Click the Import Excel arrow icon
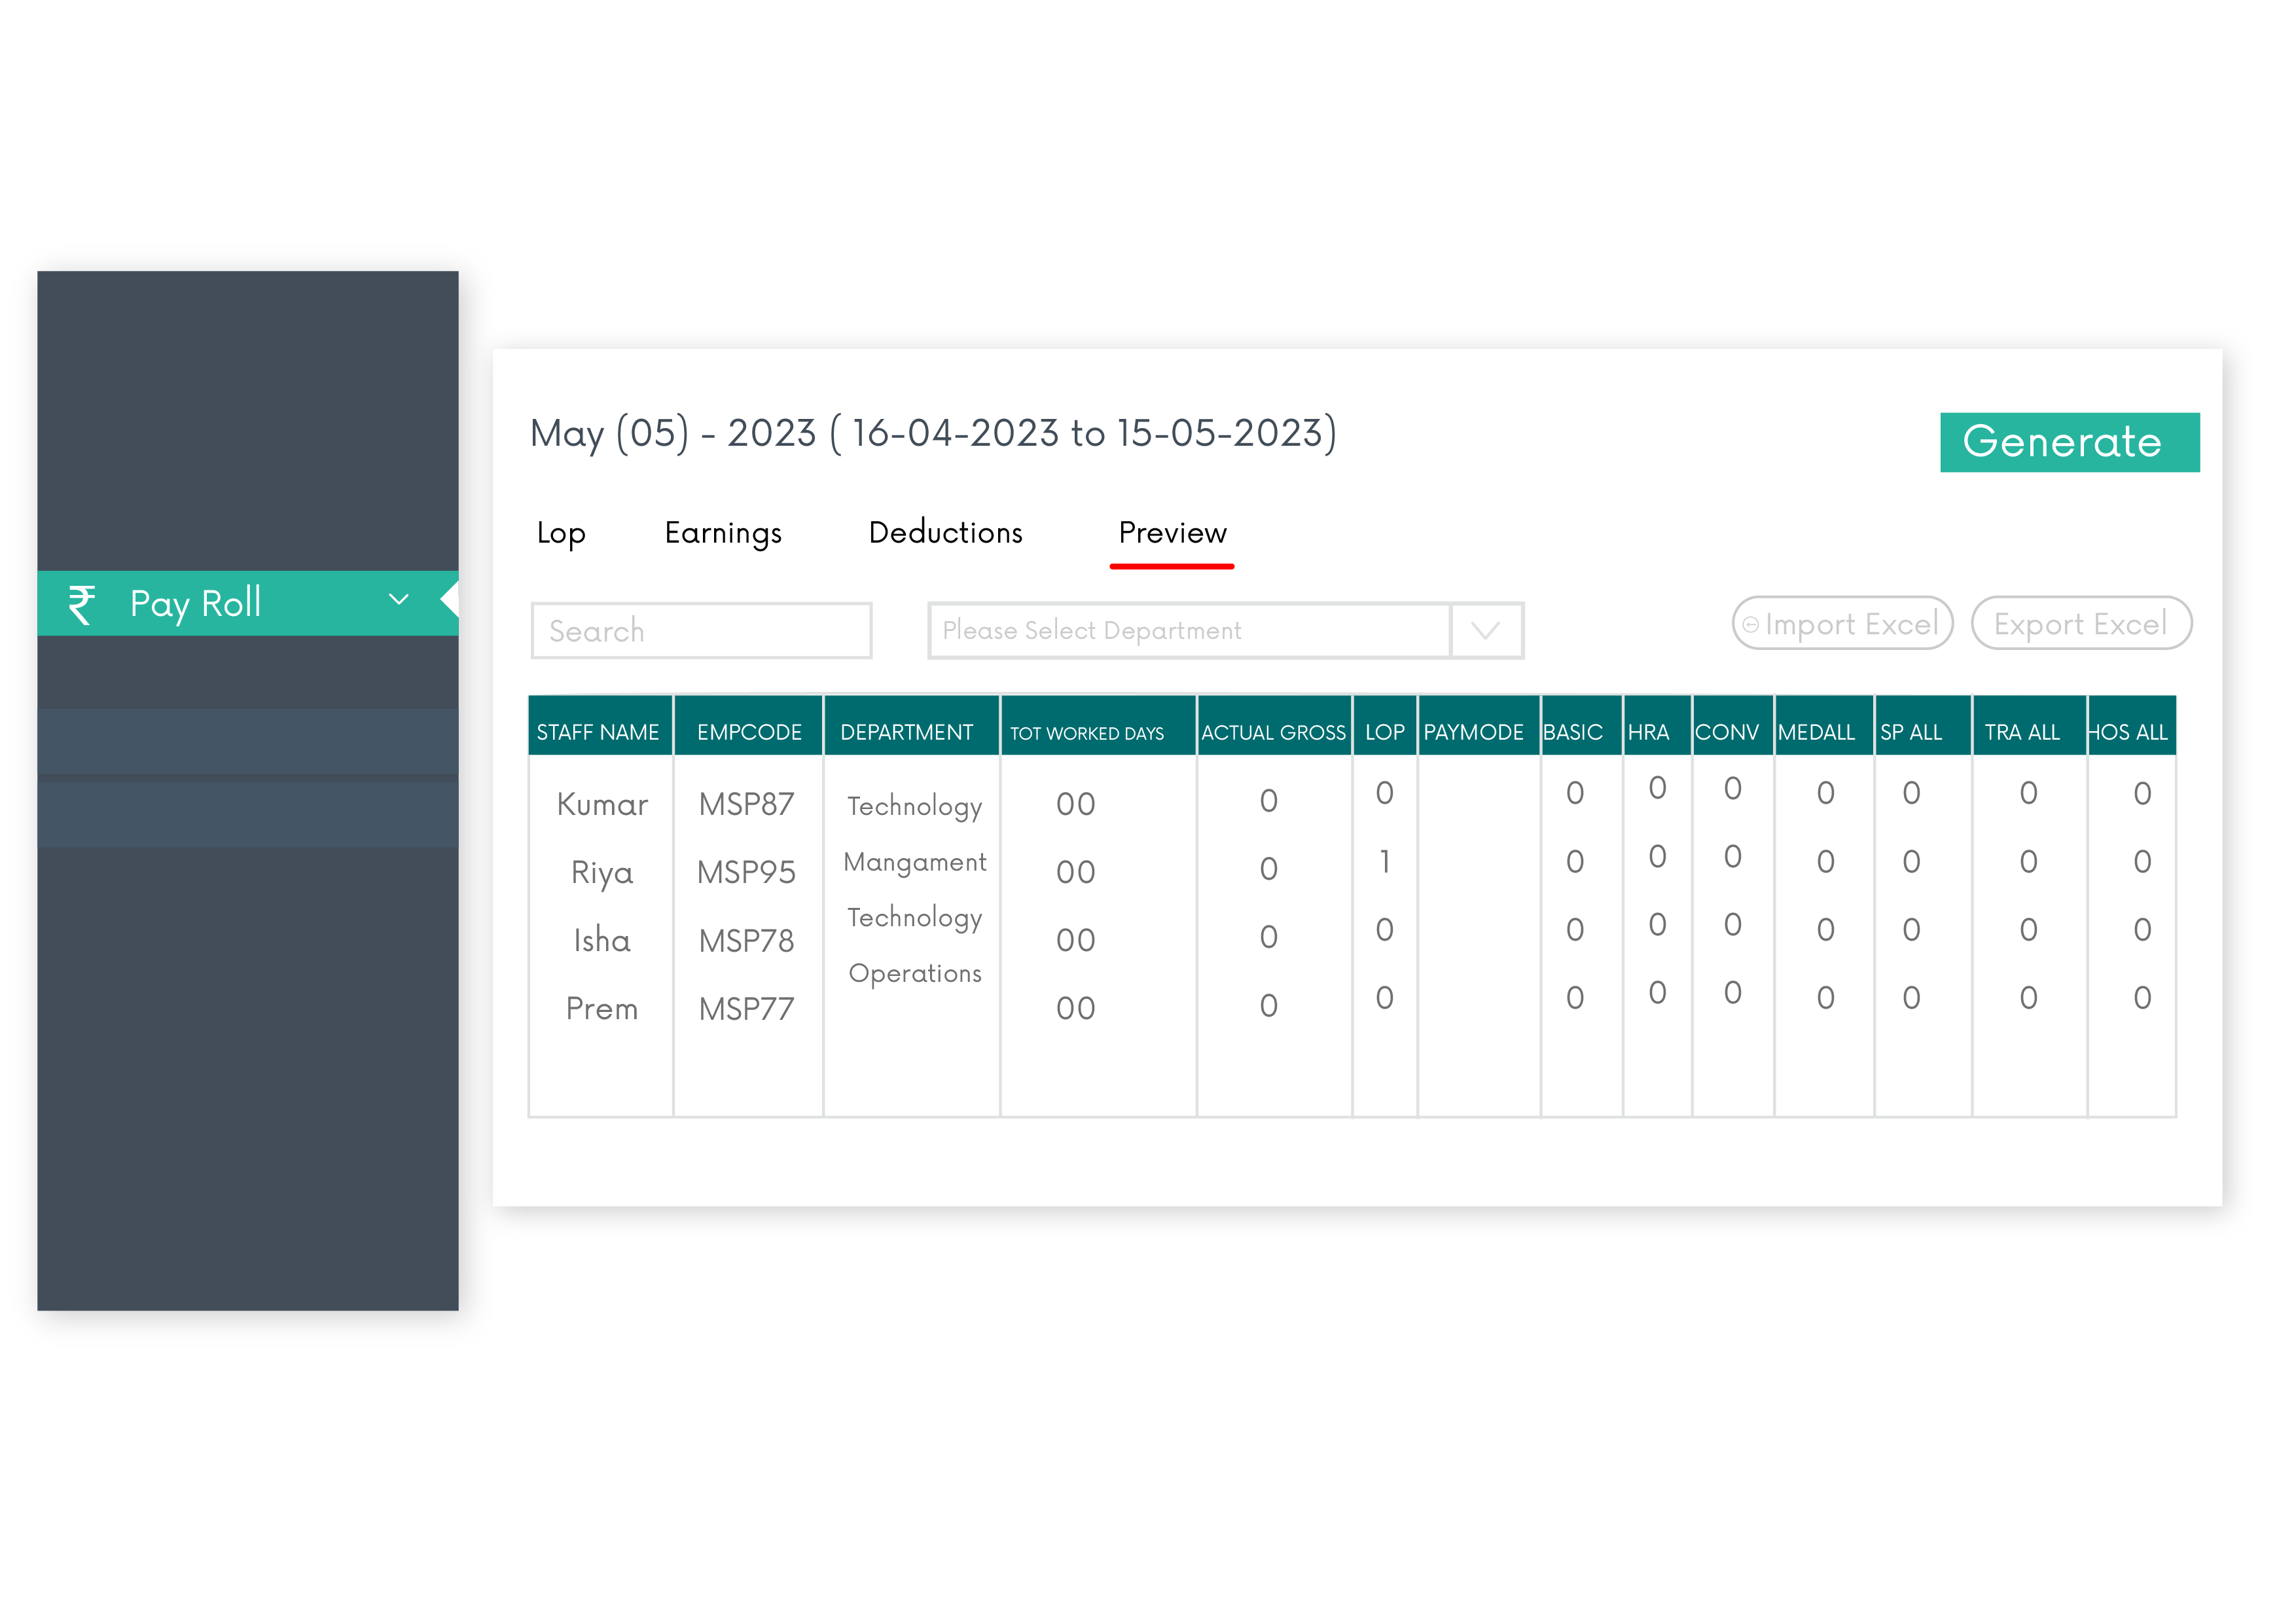2296x1624 pixels. (1750, 625)
